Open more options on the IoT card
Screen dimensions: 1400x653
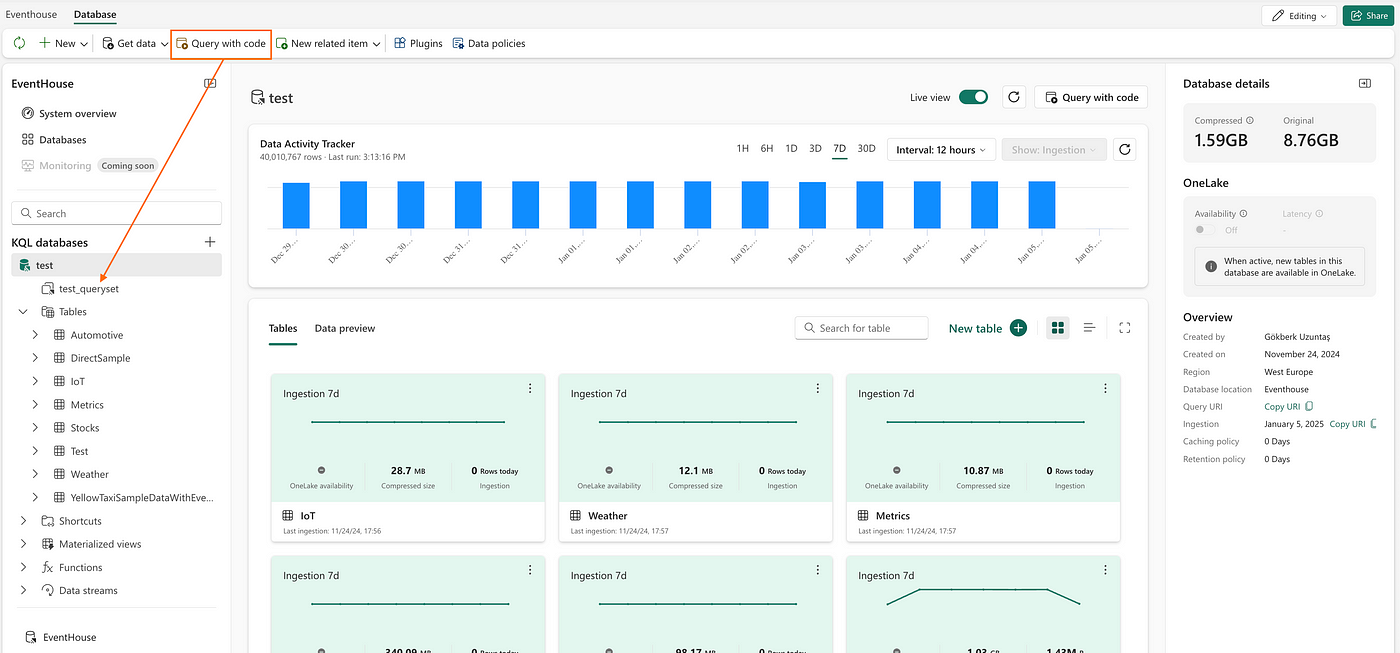pyautogui.click(x=530, y=388)
